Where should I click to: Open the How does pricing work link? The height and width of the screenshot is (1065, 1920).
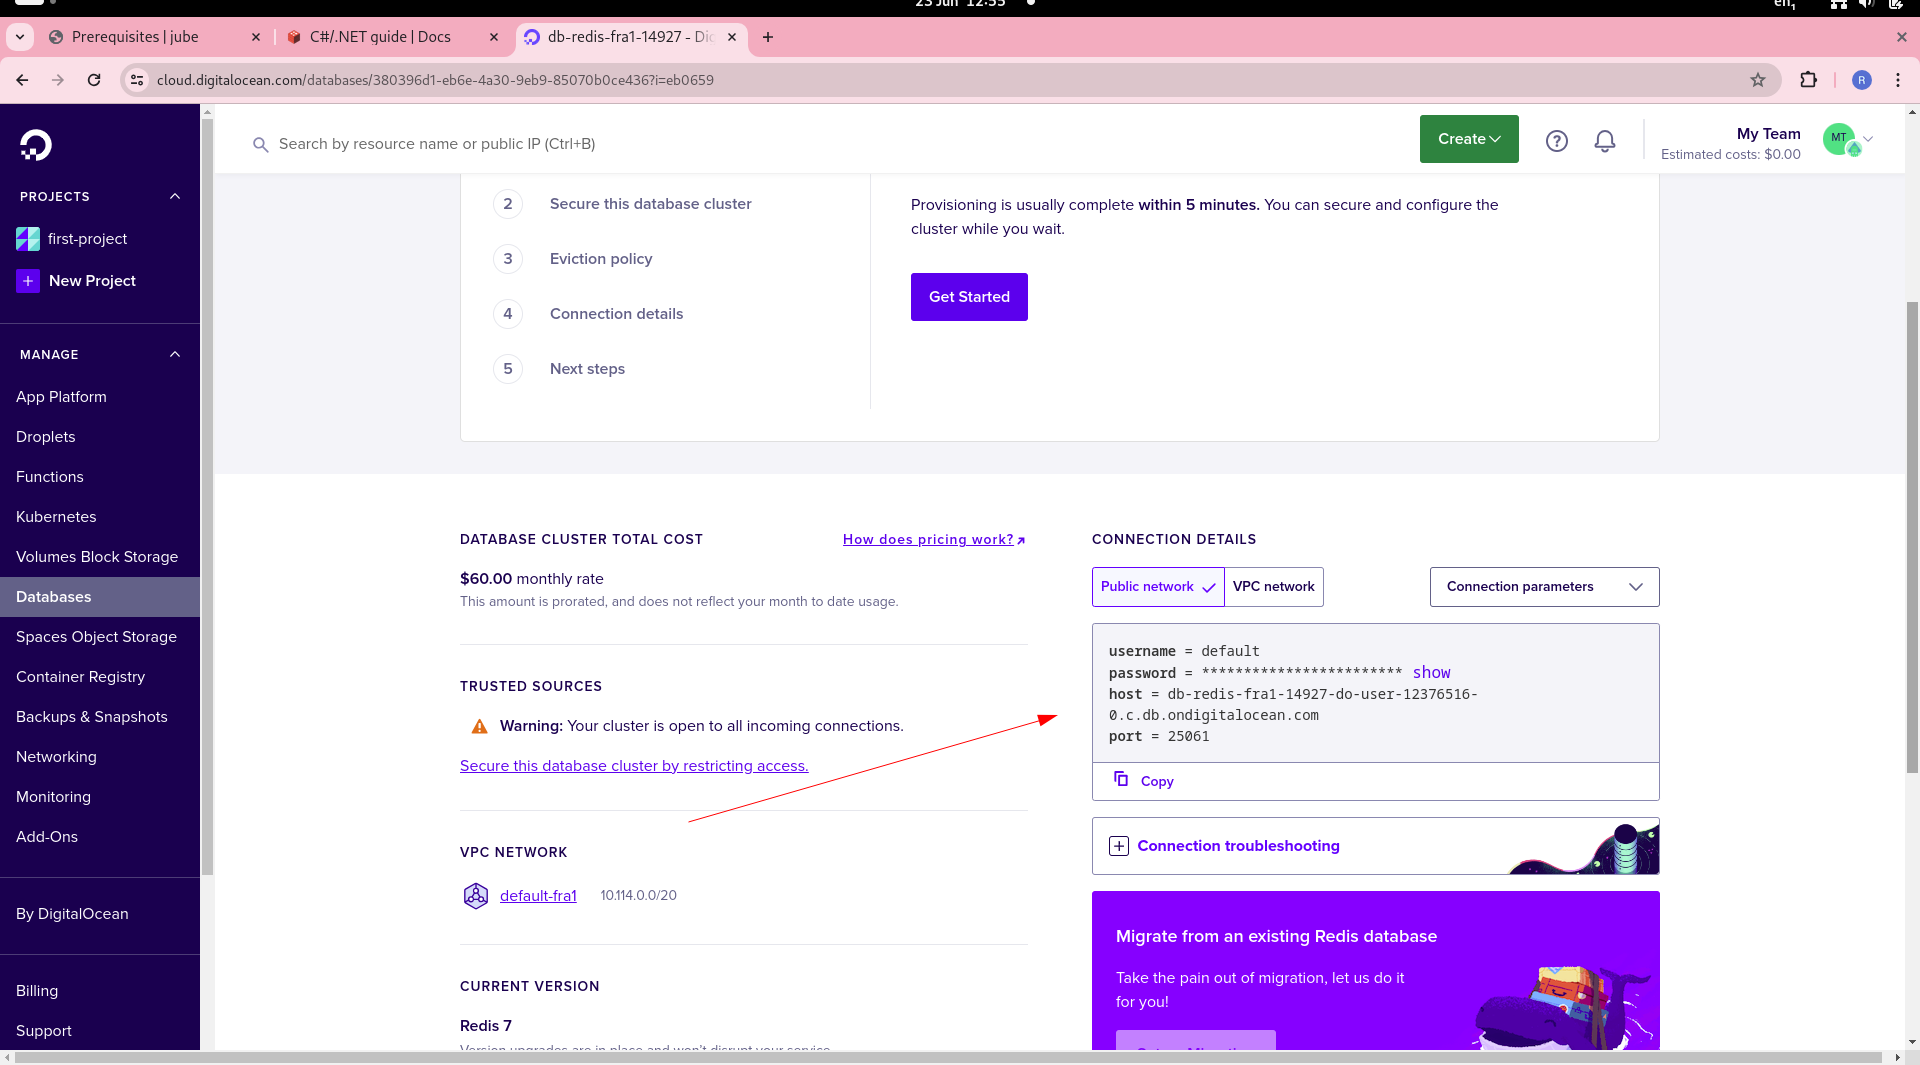pos(934,540)
